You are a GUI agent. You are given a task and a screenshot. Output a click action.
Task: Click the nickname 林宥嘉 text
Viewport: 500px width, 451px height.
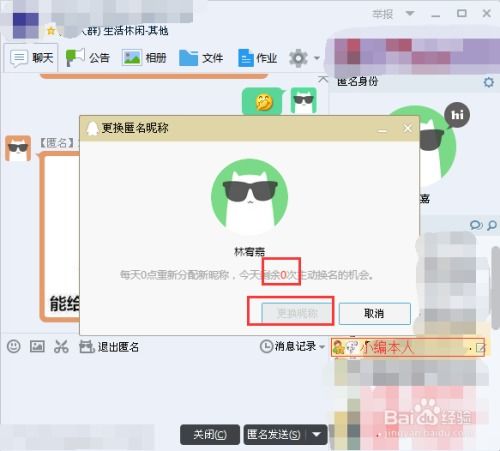pyautogui.click(x=249, y=251)
